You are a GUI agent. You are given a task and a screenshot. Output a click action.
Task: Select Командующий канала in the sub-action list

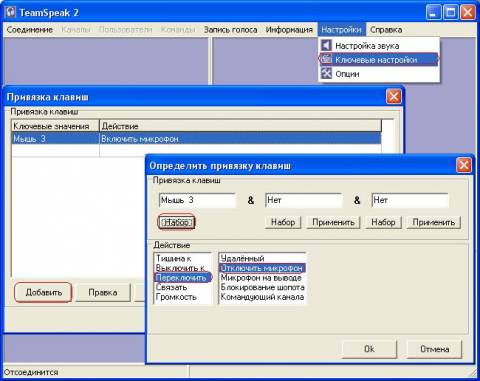[x=262, y=297]
